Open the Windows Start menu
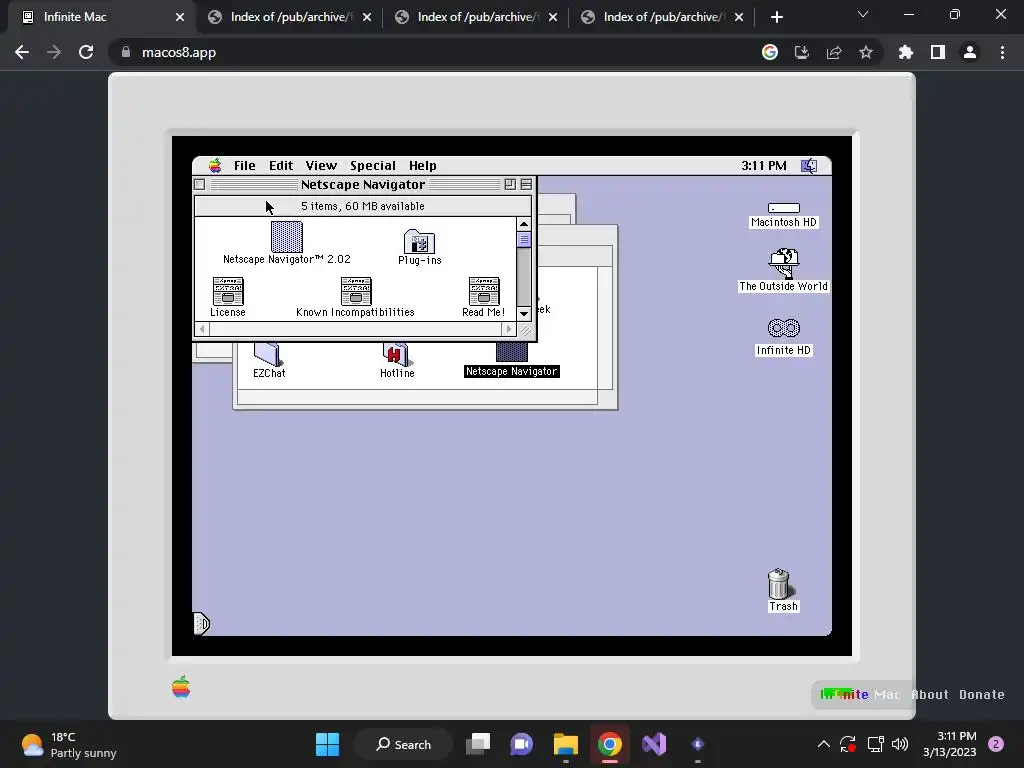The height and width of the screenshot is (768, 1024). coord(327,744)
